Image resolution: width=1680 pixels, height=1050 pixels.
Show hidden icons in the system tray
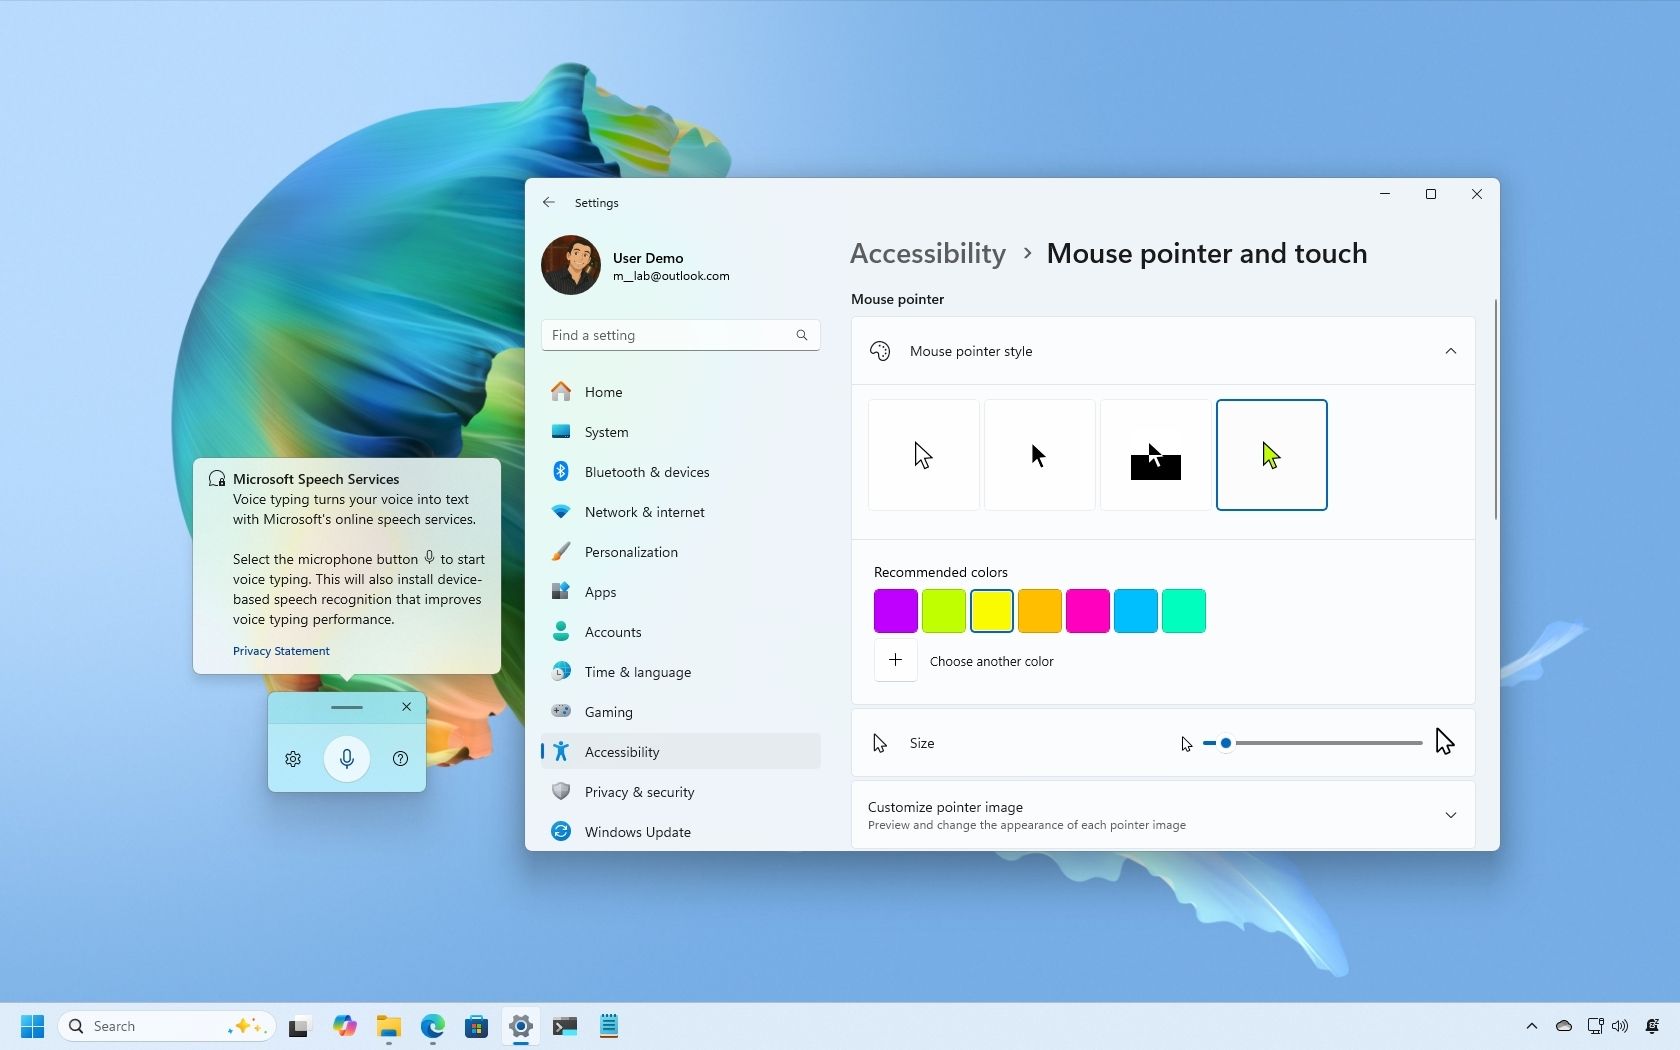click(1531, 1026)
